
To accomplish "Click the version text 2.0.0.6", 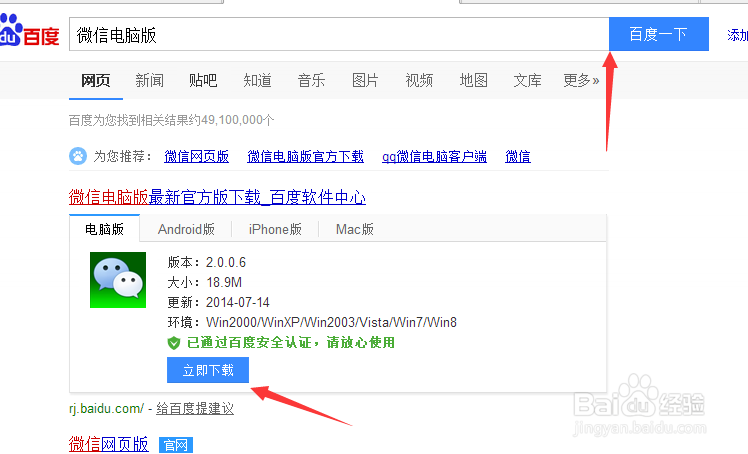I will click(x=226, y=262).
